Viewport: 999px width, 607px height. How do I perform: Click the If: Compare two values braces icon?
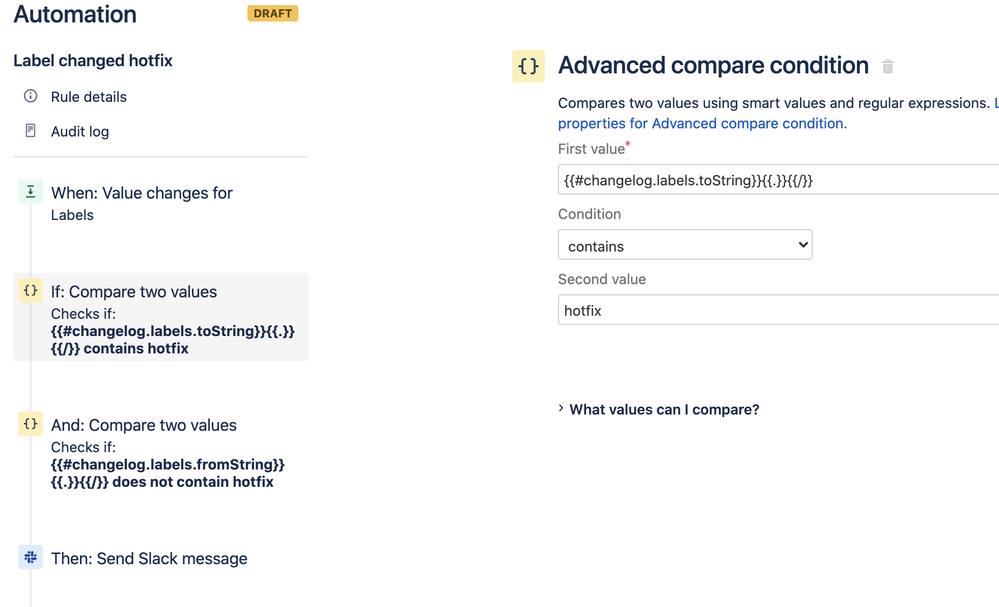click(30, 290)
